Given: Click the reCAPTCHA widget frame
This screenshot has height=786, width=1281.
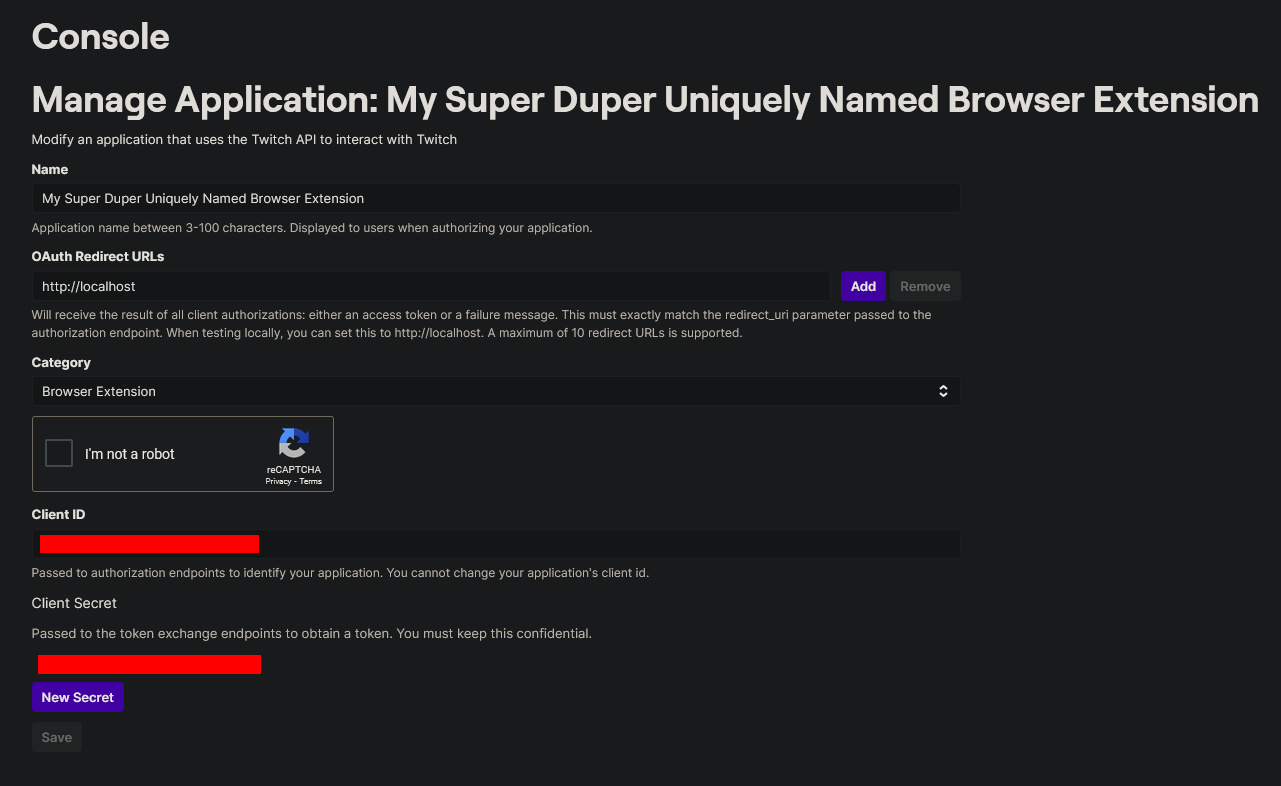Looking at the screenshot, I should tap(183, 454).
